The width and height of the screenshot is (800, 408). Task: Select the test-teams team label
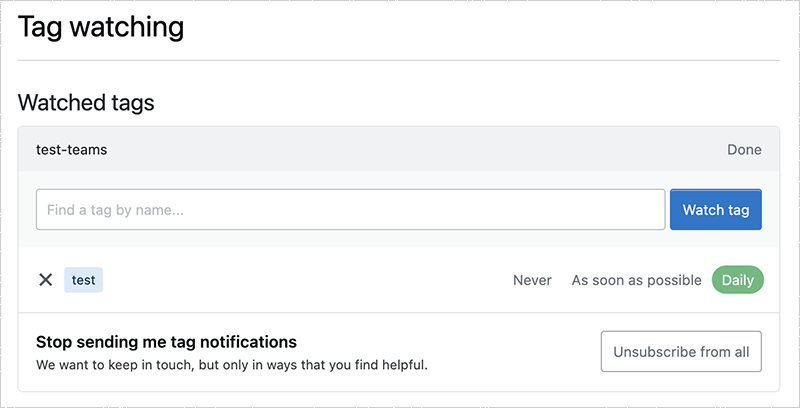71,150
